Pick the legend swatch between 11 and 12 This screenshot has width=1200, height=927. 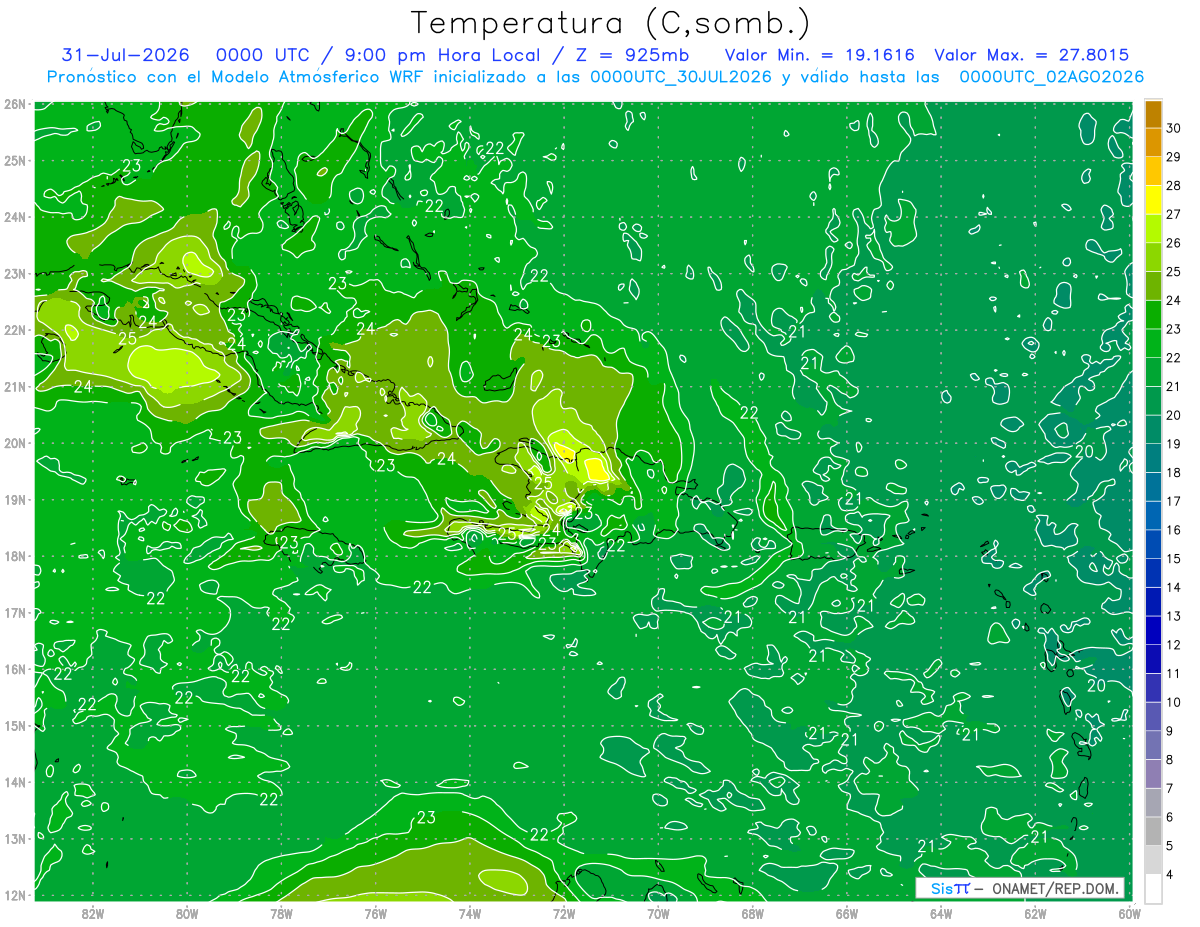pos(1153,658)
